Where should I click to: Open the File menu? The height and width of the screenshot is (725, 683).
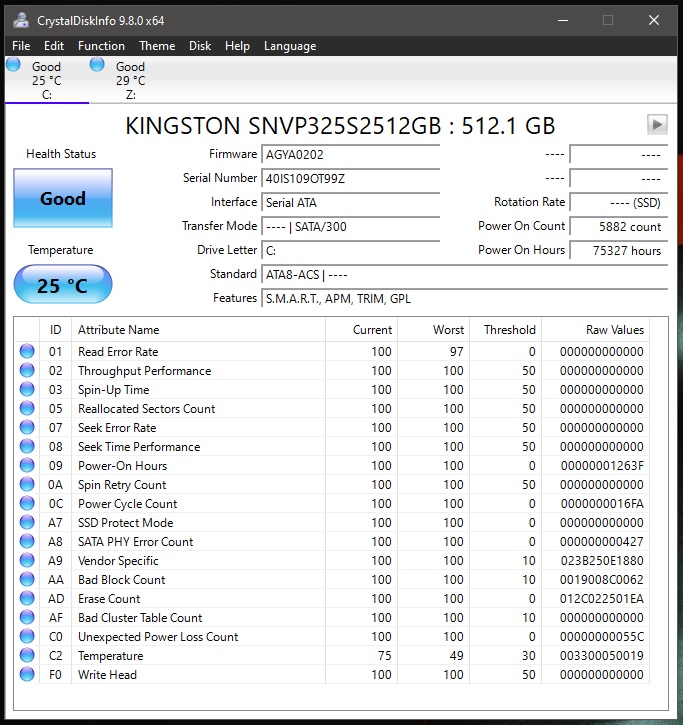click(21, 46)
